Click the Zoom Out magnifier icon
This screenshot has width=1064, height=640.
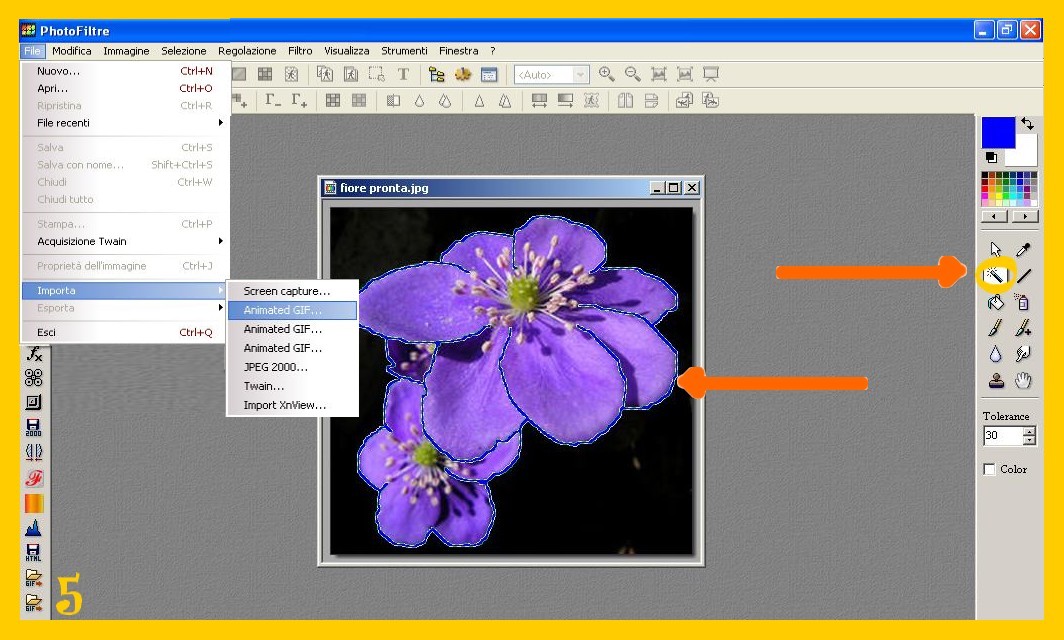pos(632,74)
